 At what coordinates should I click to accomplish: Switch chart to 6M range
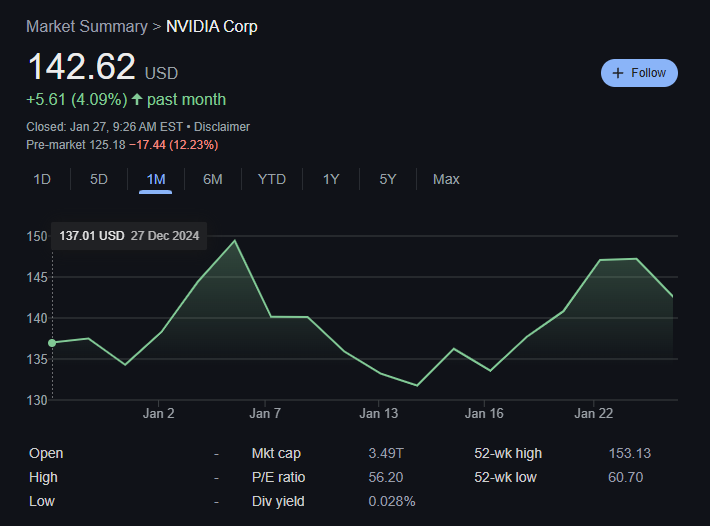[x=213, y=179]
